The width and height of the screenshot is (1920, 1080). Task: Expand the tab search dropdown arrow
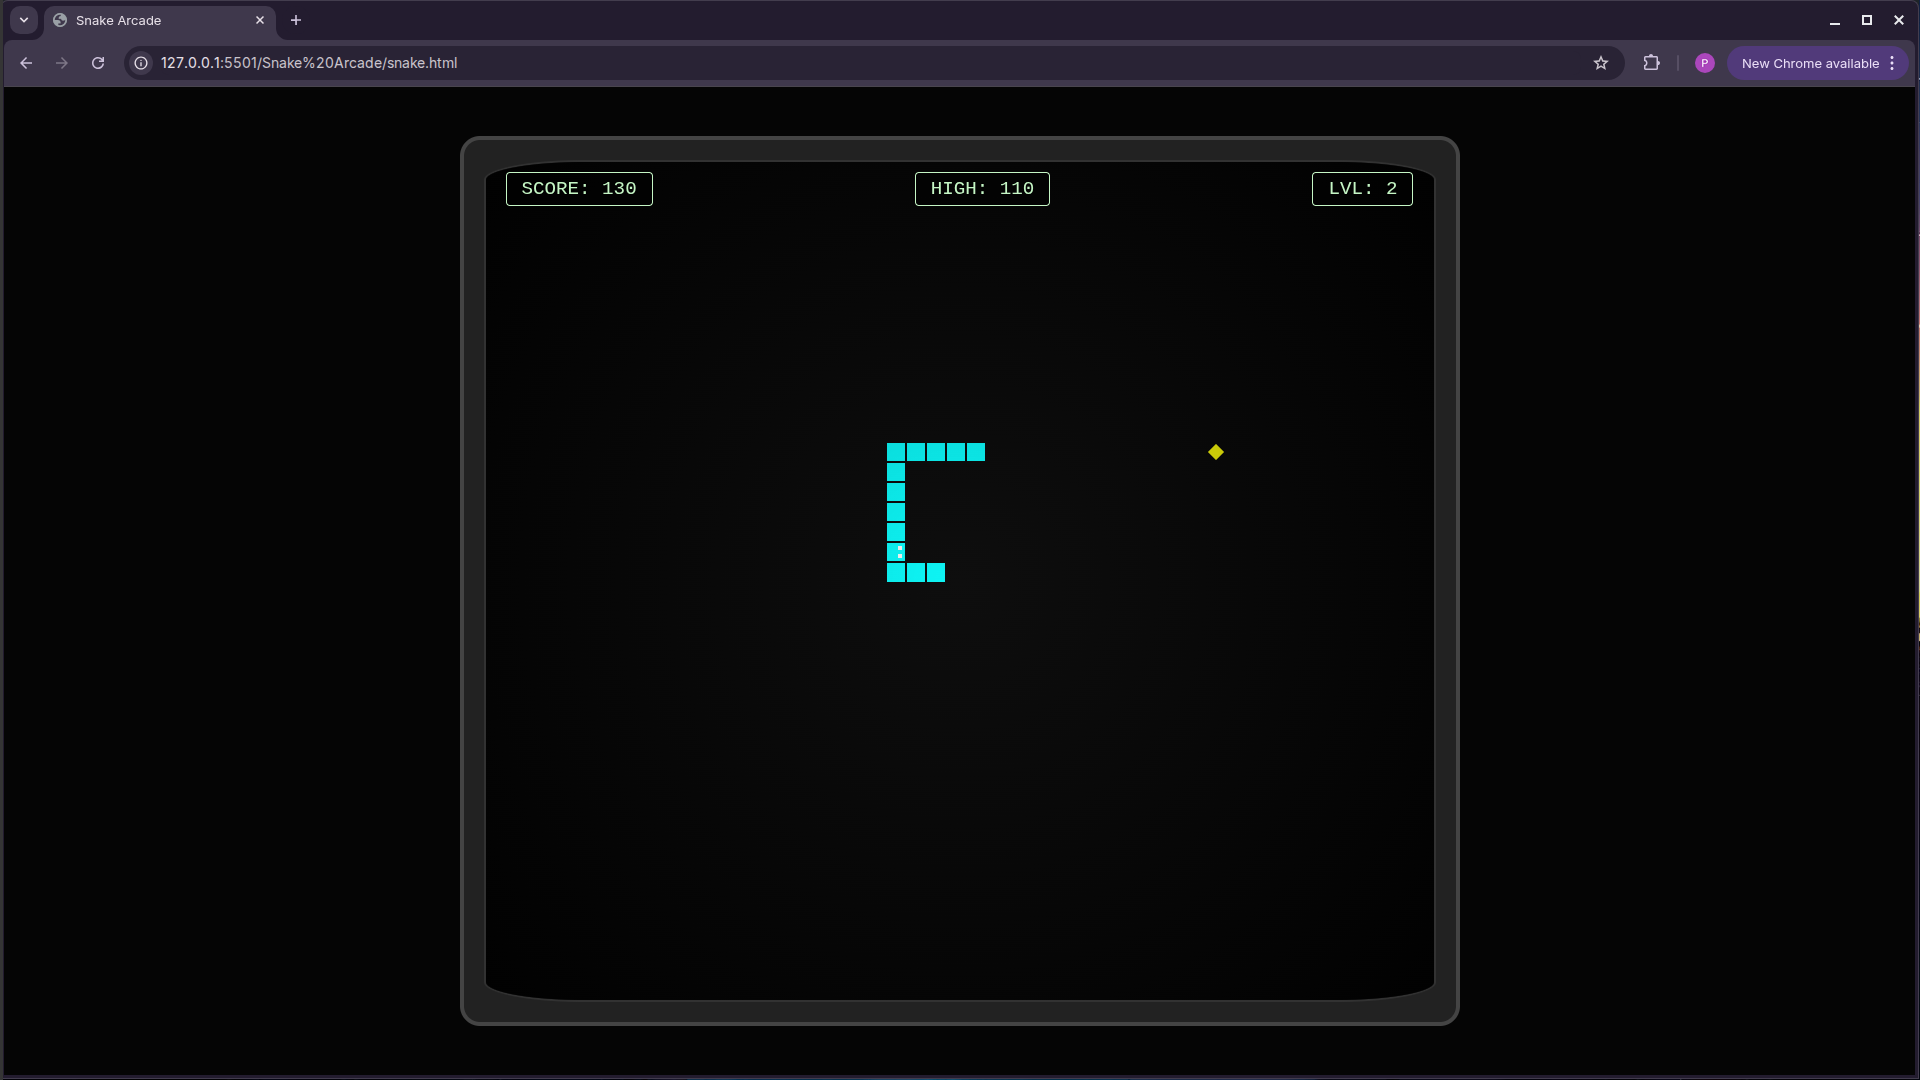24,20
